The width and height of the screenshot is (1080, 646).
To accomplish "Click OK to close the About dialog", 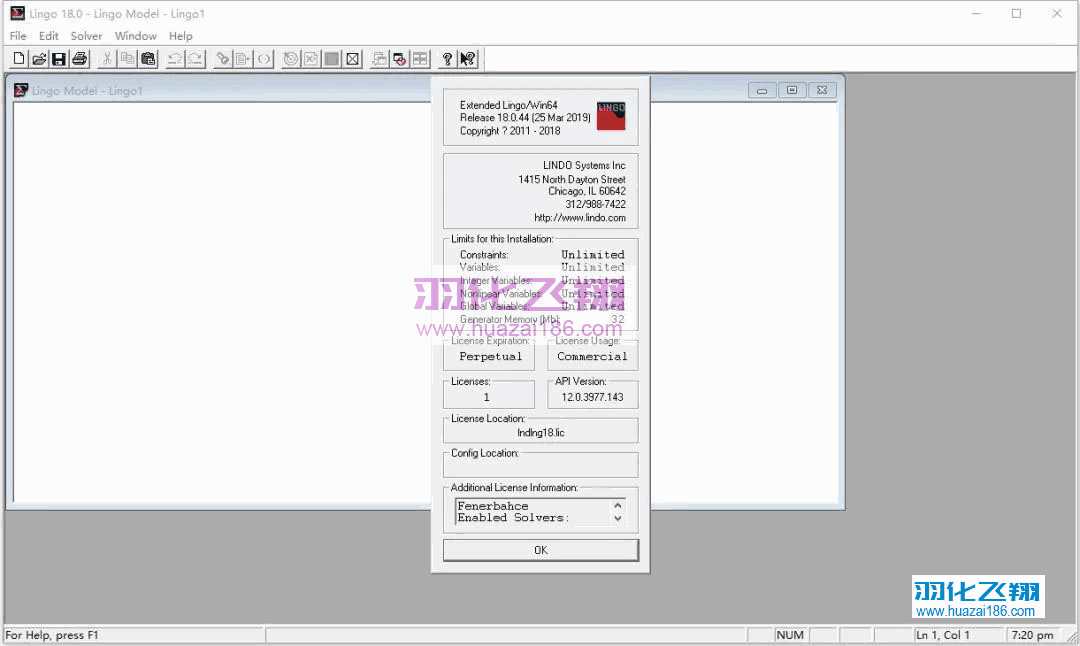I will click(541, 550).
